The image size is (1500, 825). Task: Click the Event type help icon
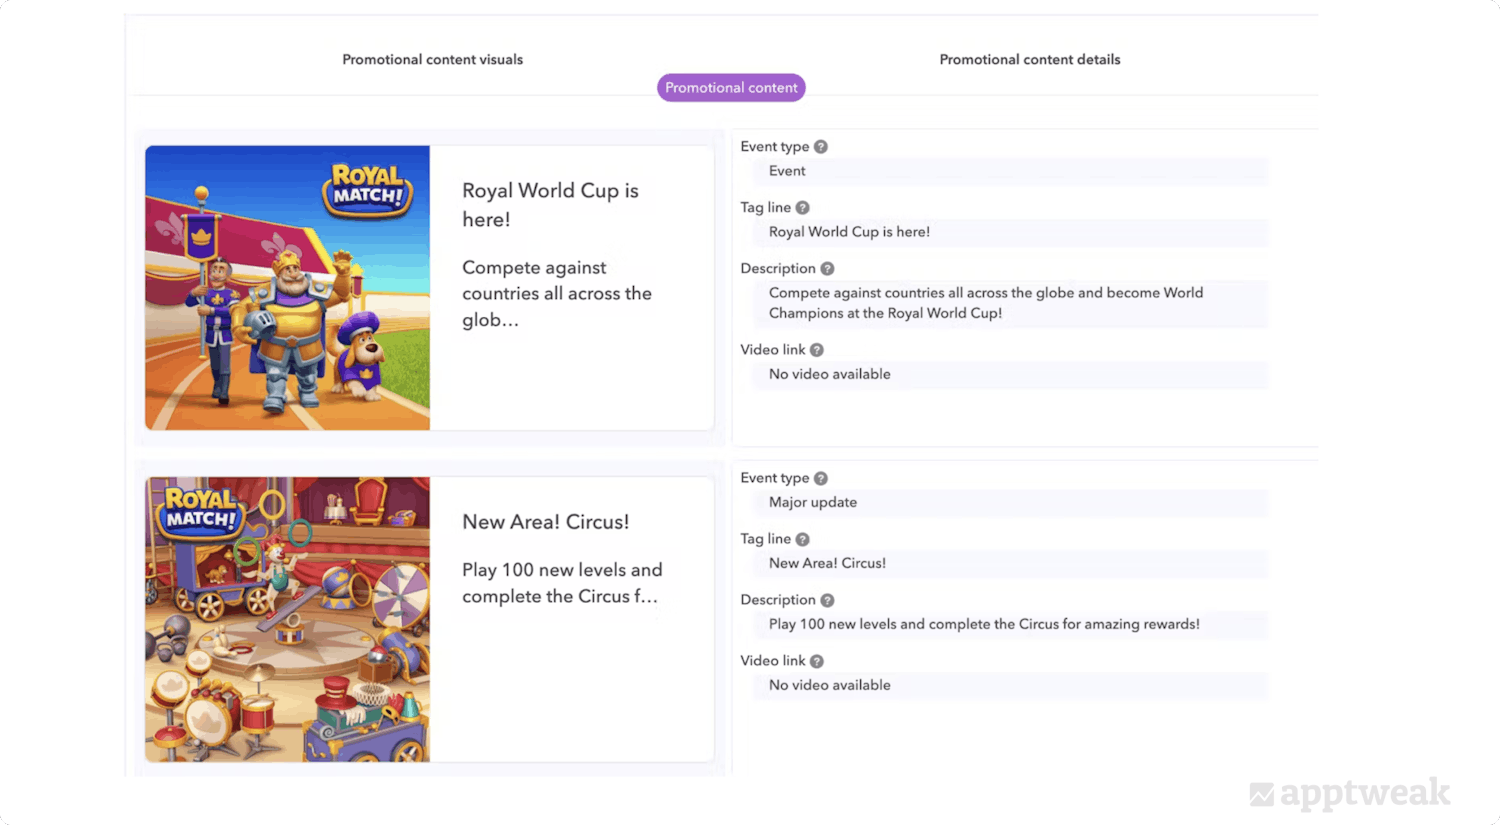[x=820, y=146]
